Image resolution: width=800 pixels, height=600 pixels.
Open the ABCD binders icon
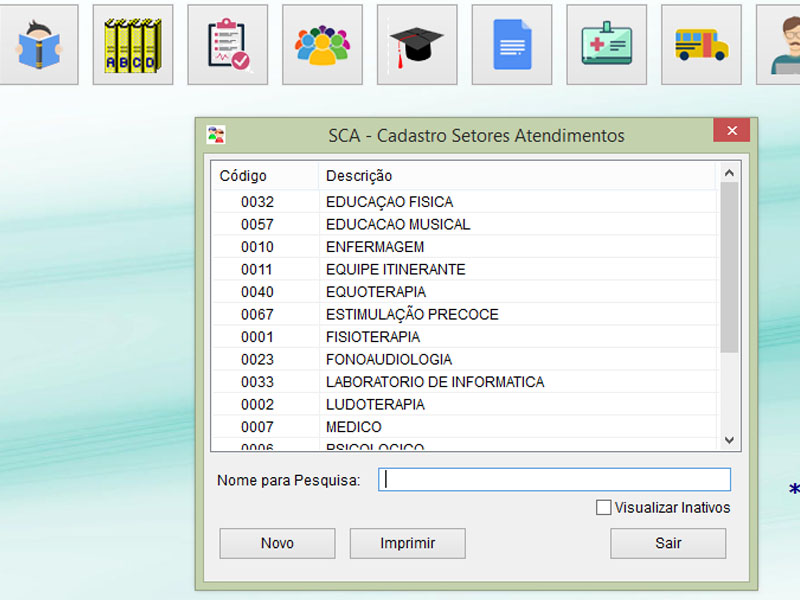point(132,45)
